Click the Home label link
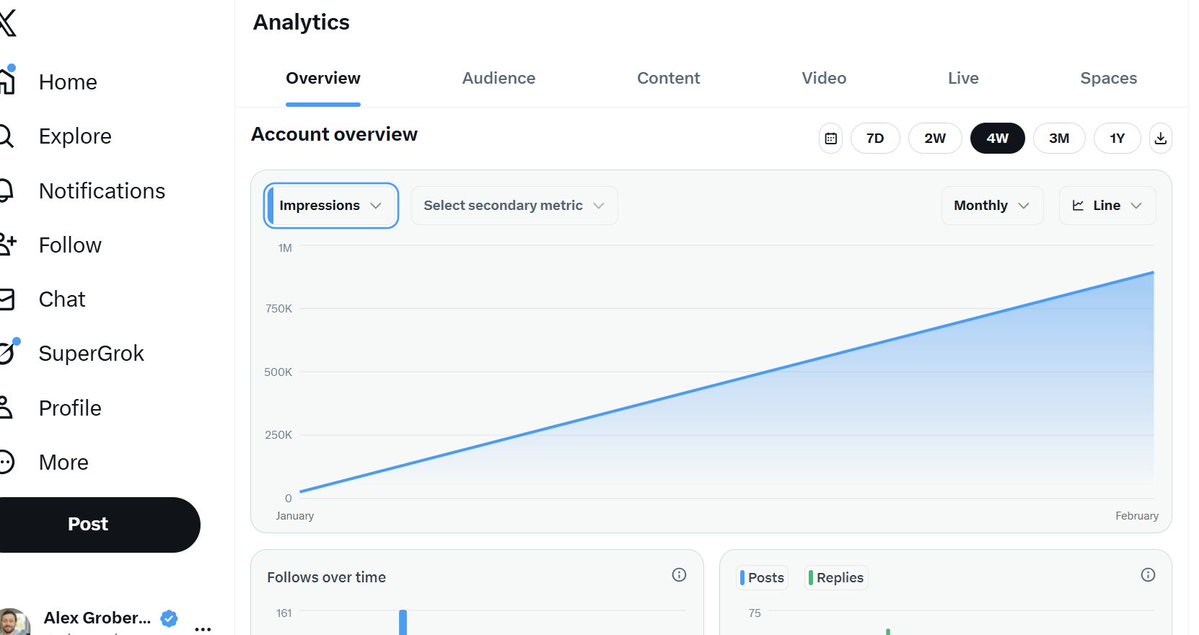This screenshot has height=635, width=1199. [68, 82]
